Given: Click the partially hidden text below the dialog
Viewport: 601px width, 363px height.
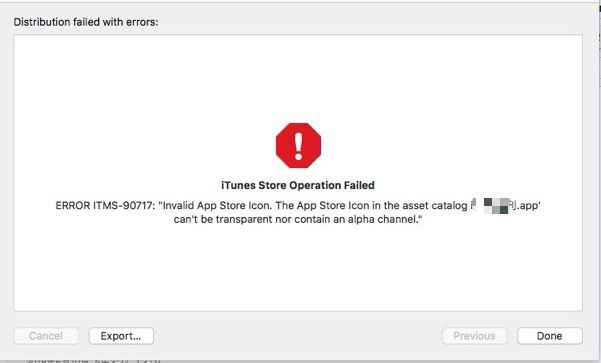Looking at the screenshot, I should [94, 360].
